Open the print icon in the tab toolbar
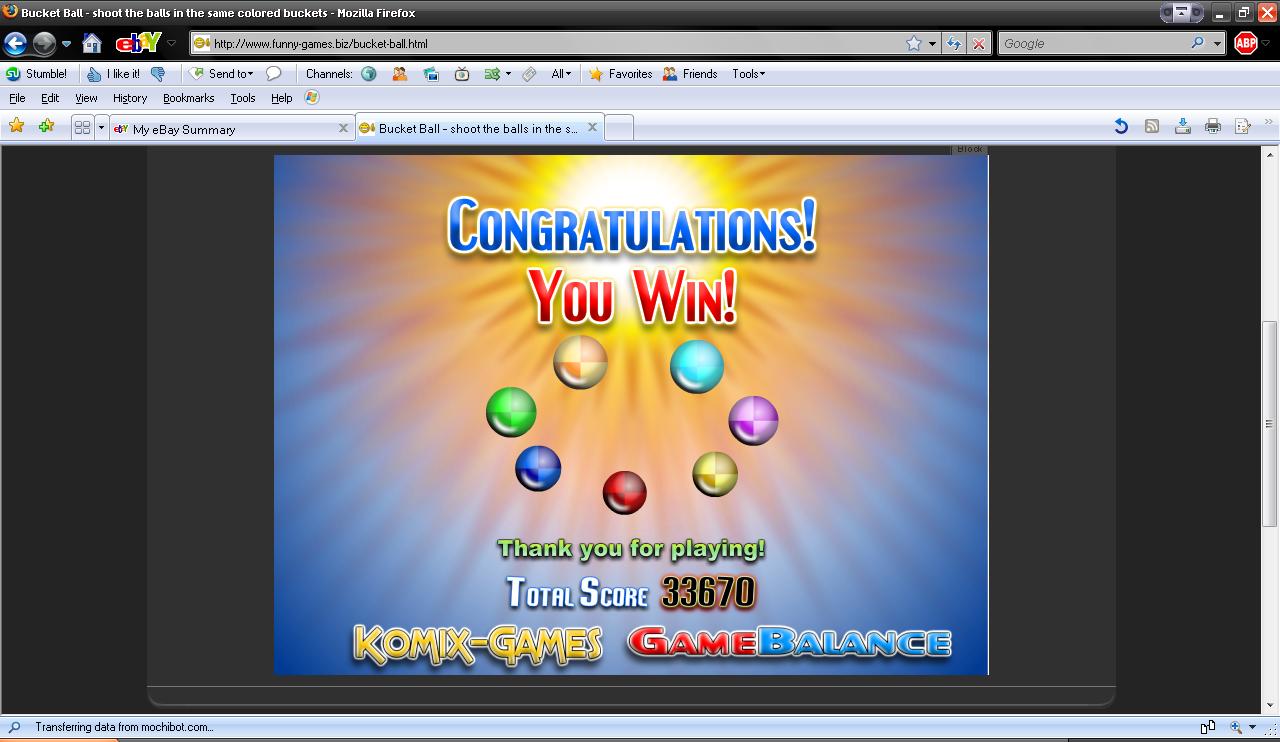The height and width of the screenshot is (742, 1280). pos(1213,126)
